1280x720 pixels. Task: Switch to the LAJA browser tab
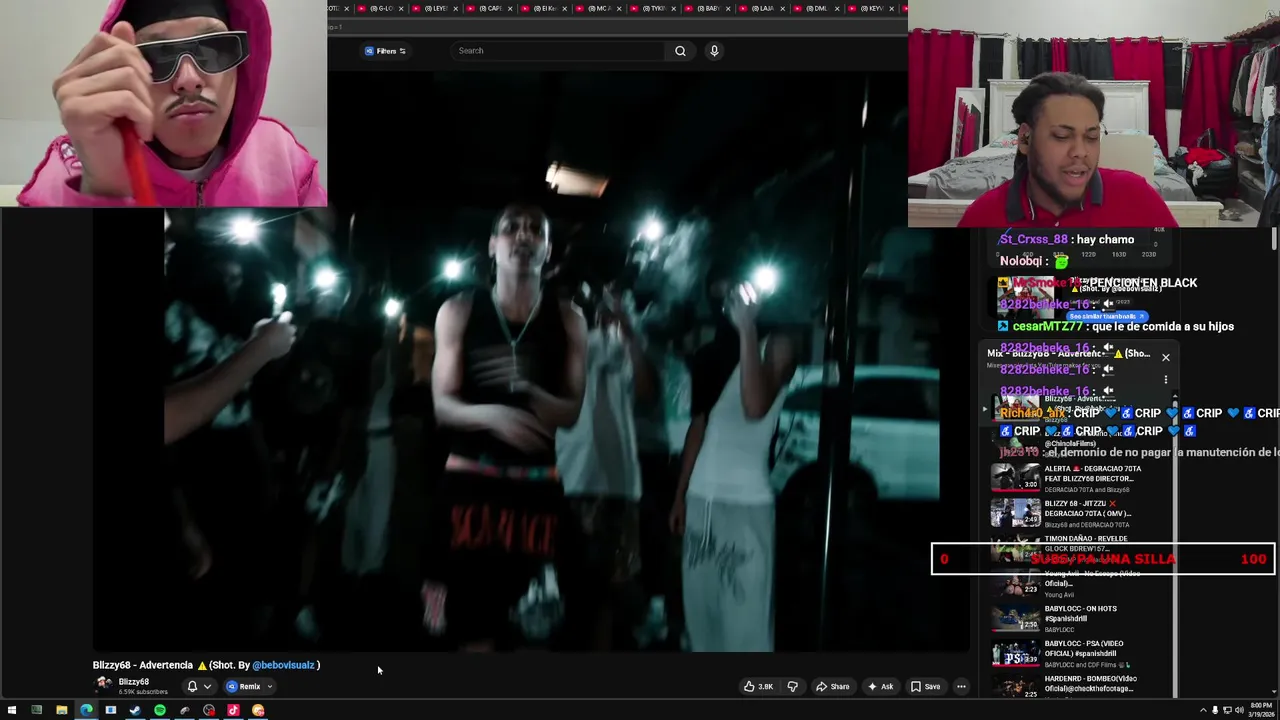762,9
